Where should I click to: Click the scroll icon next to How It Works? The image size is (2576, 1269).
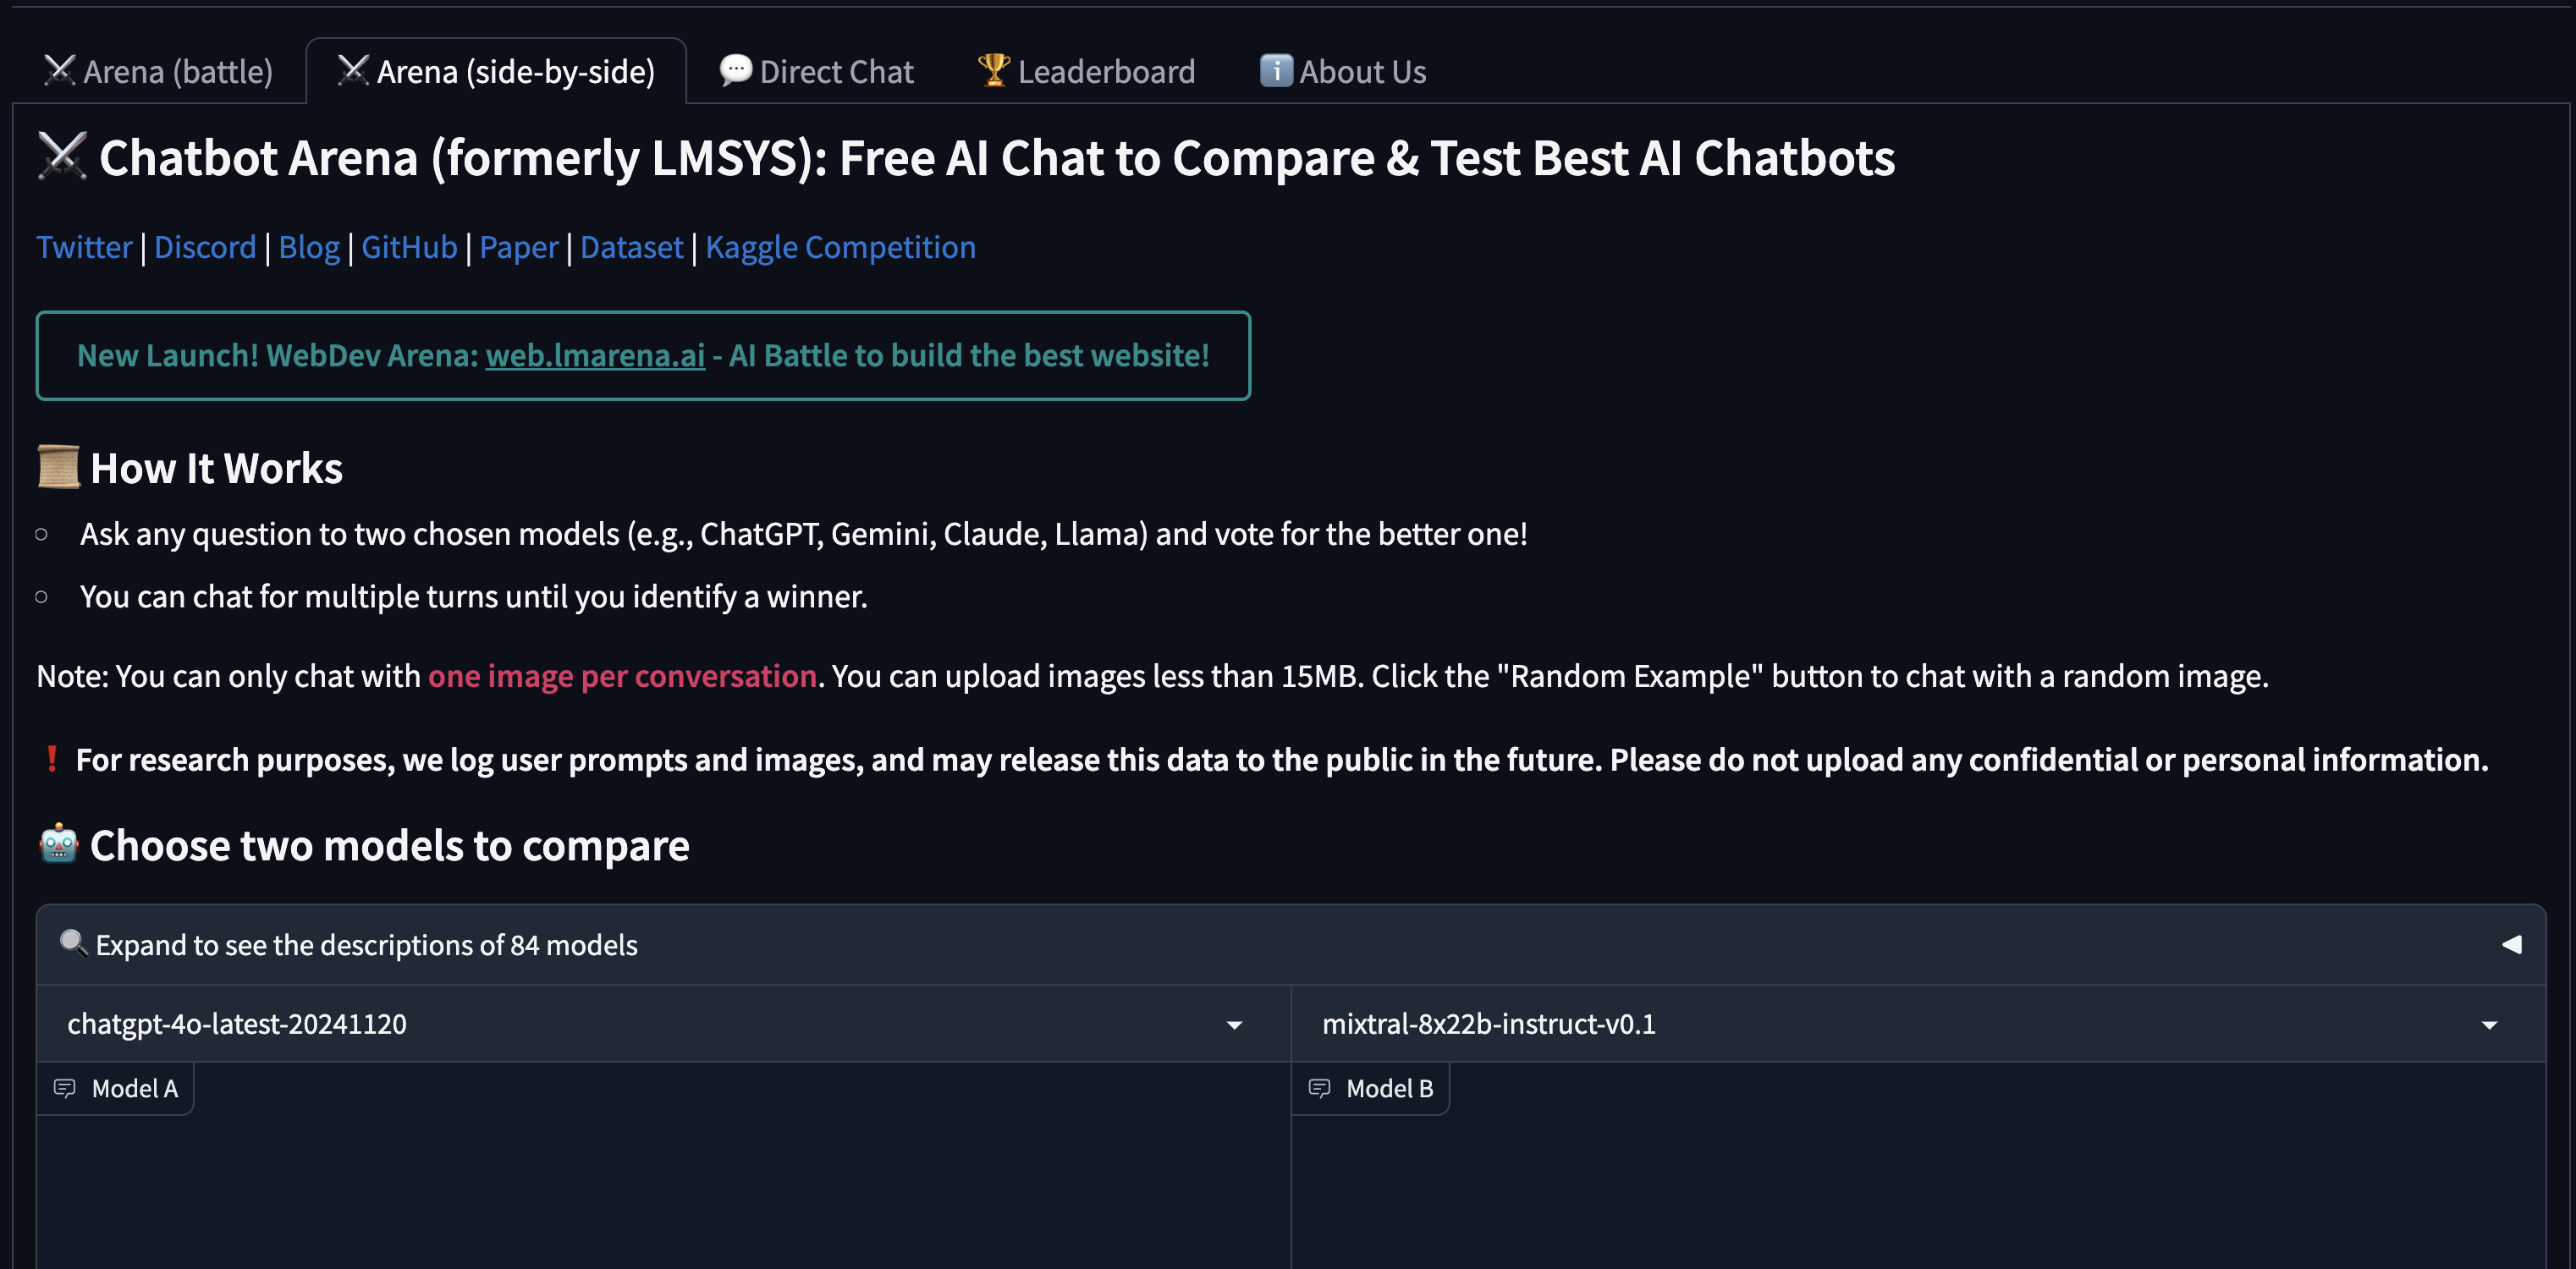coord(59,467)
